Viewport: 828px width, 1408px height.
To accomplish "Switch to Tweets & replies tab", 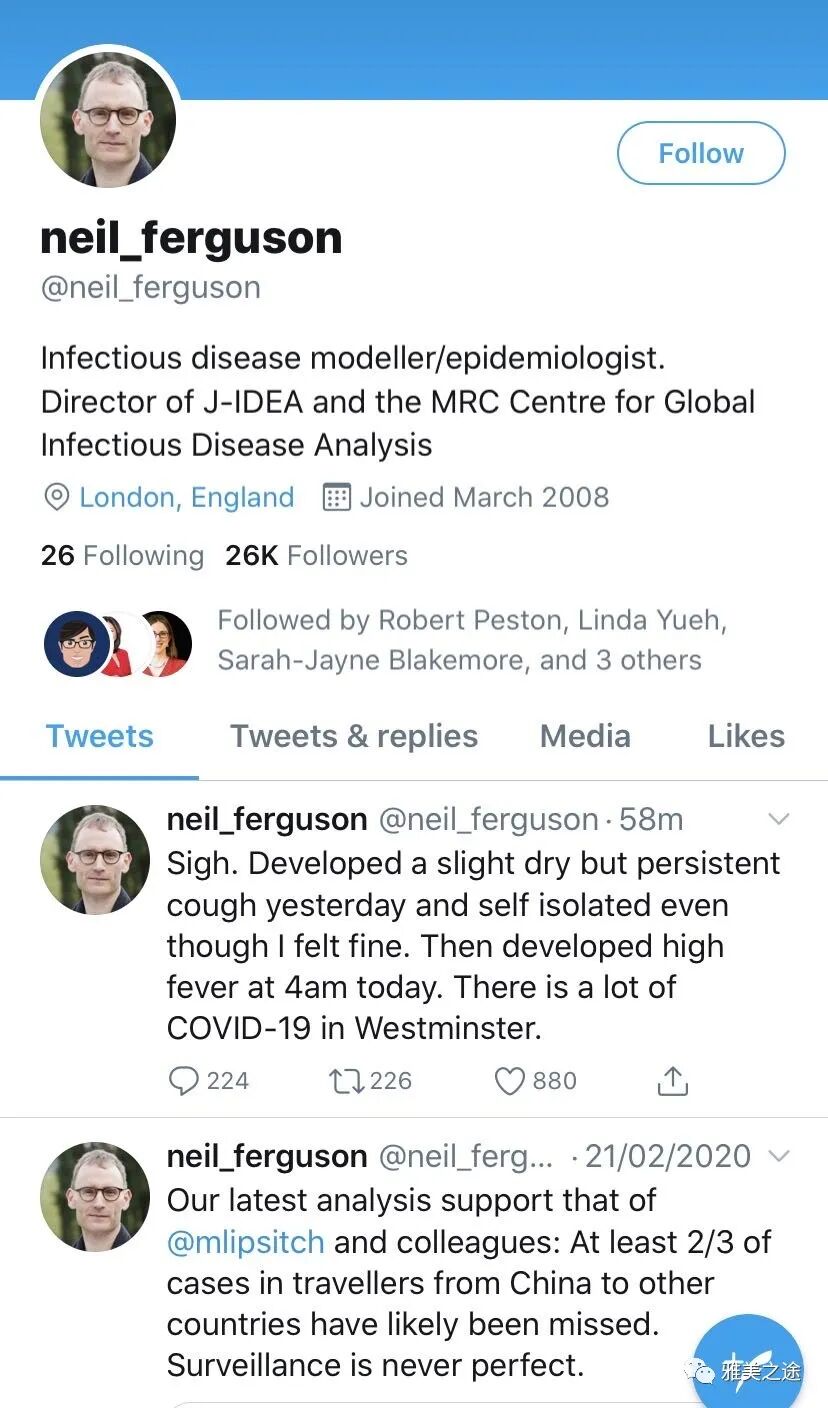I will click(x=354, y=737).
